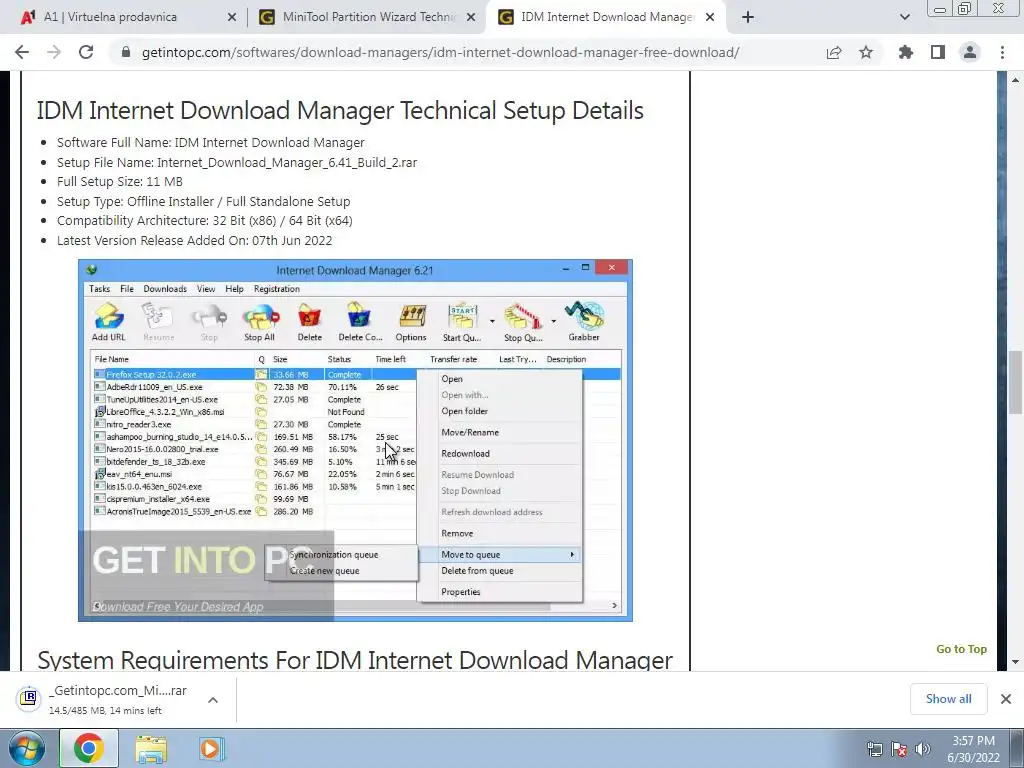The image size is (1024, 768).
Task: Open the network tray icon
Action: [874, 749]
